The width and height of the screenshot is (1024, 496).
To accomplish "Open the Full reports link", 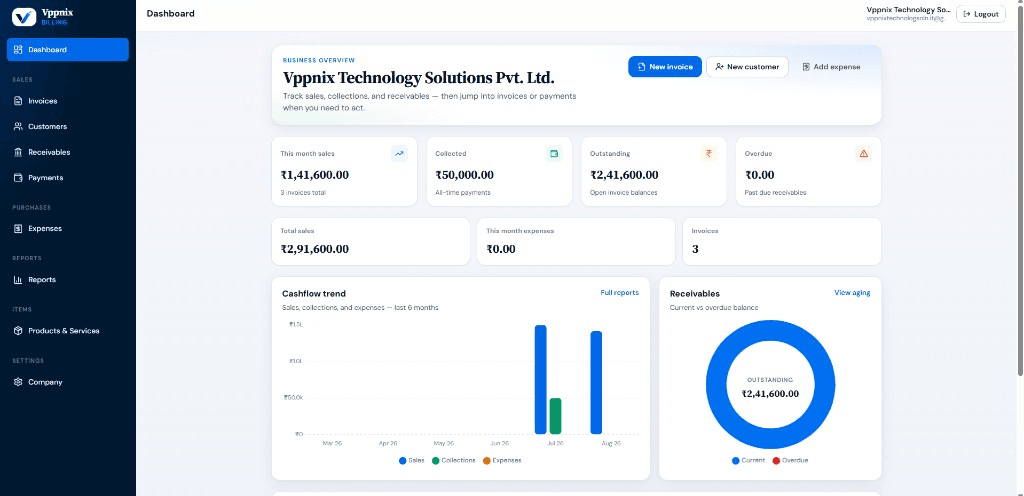I will click(x=620, y=292).
